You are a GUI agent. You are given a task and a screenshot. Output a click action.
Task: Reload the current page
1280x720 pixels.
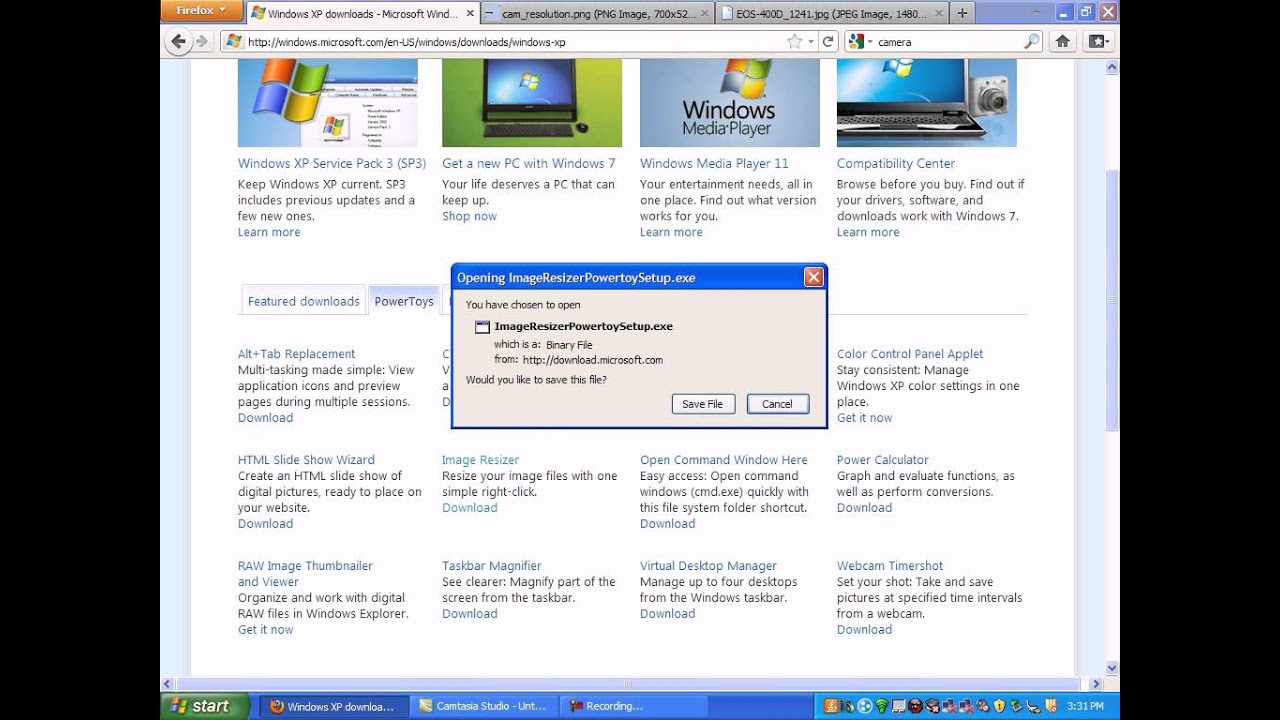point(828,42)
